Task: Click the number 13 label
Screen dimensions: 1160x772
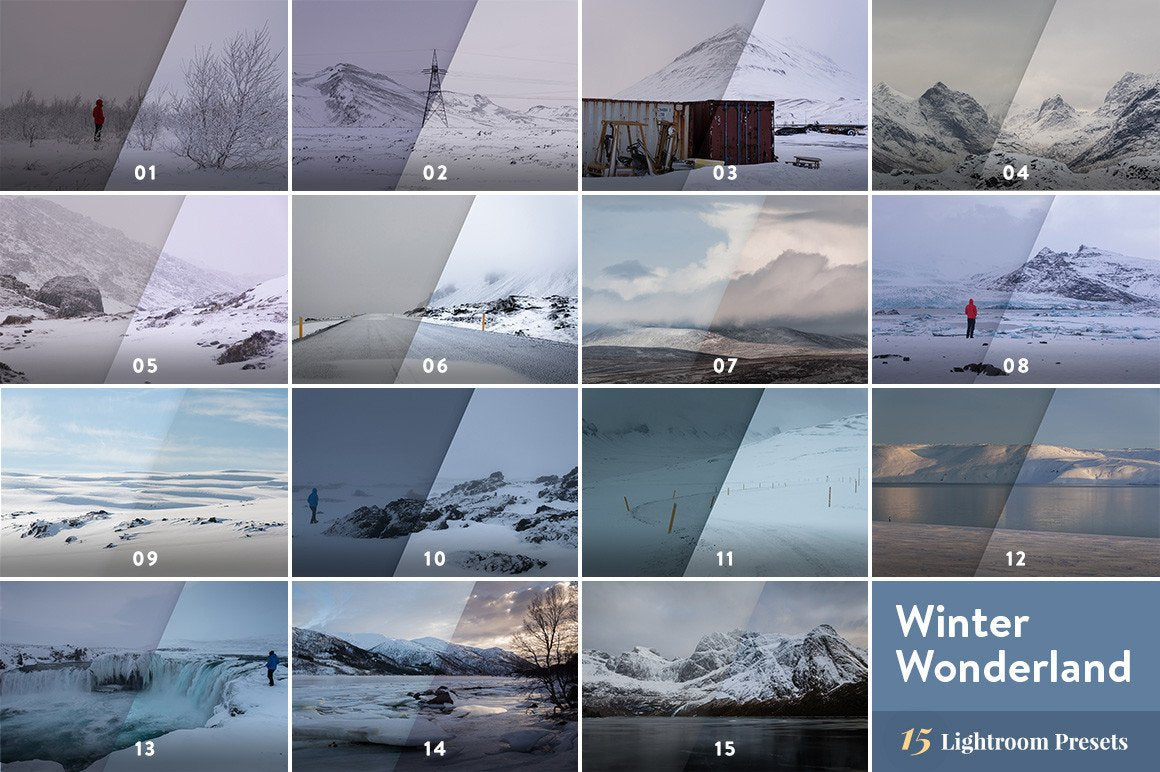Action: (x=145, y=748)
